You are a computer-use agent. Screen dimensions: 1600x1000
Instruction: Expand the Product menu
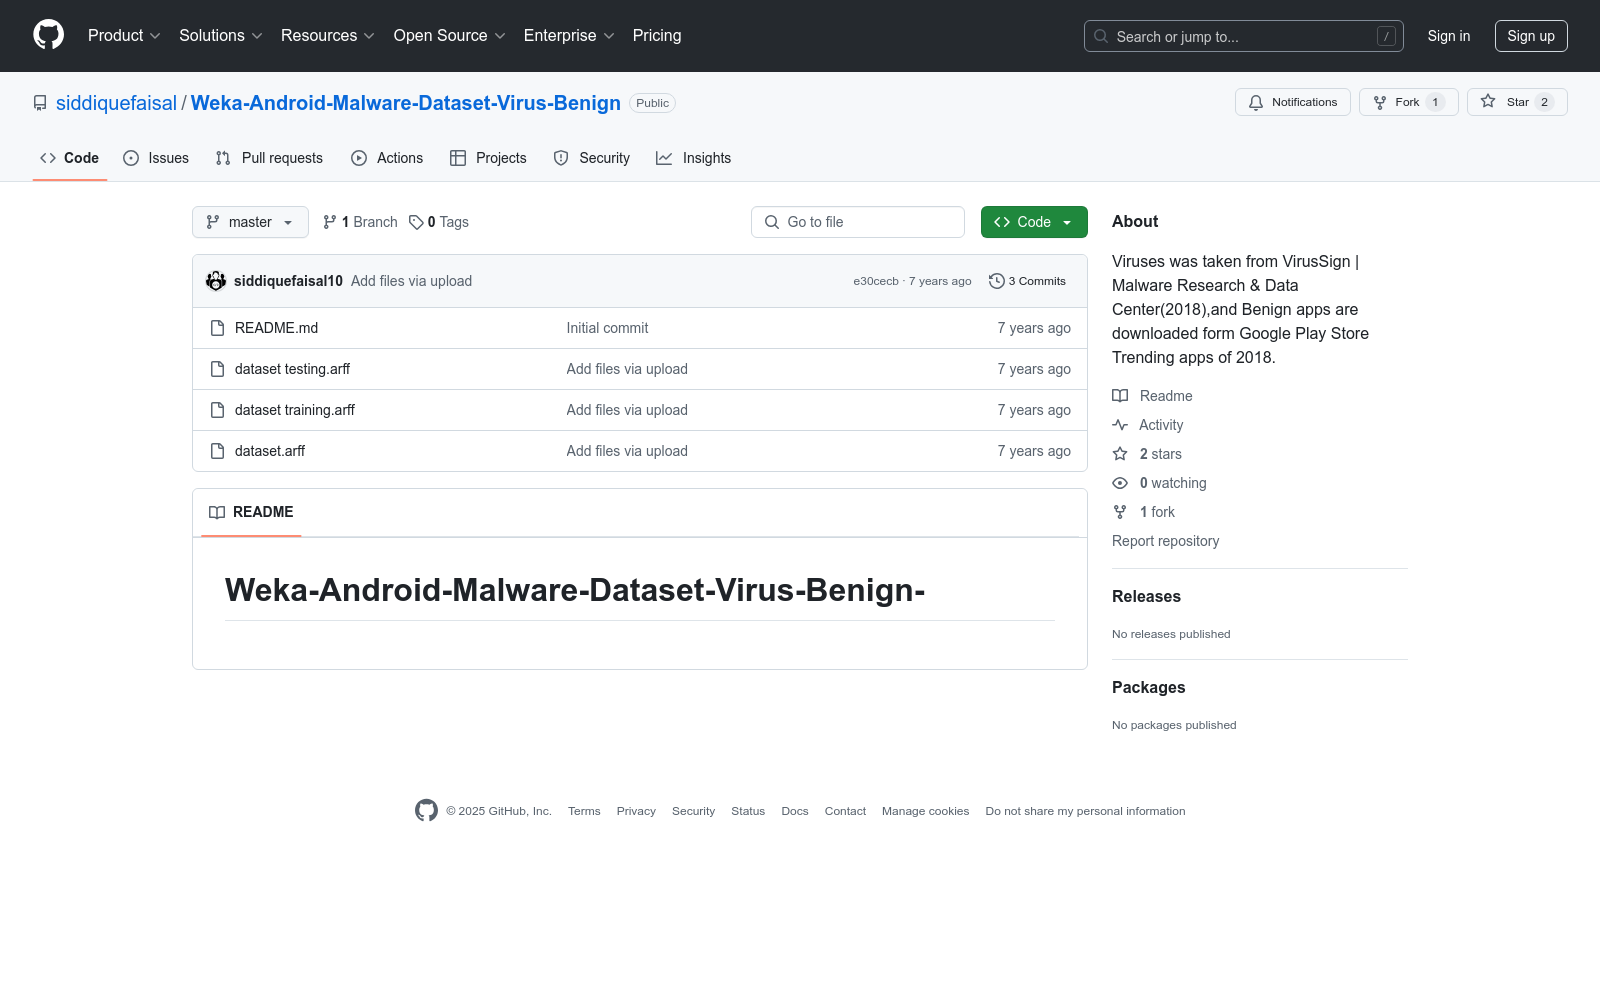click(125, 36)
